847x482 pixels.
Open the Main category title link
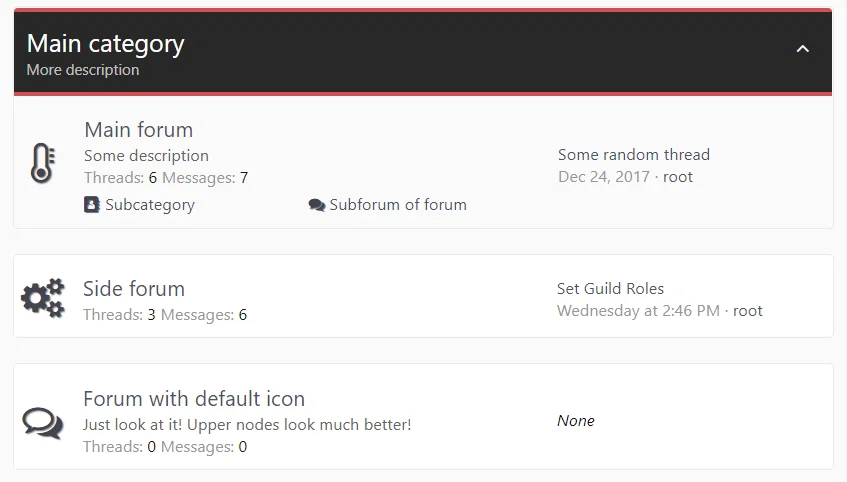(x=105, y=44)
